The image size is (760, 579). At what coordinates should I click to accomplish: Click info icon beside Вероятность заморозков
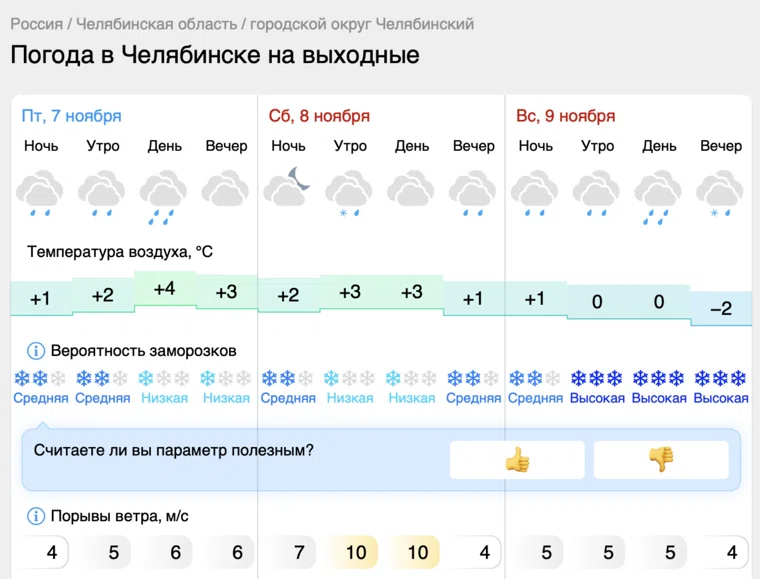[36, 351]
